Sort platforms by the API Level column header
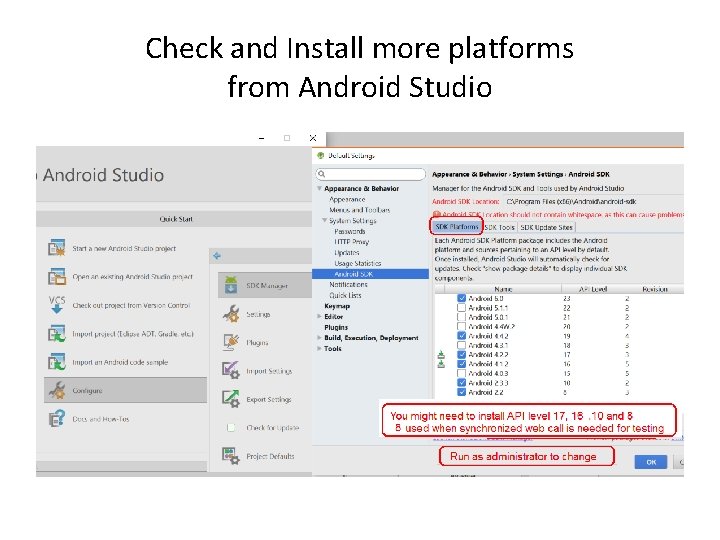The width and height of the screenshot is (720, 540). click(593, 289)
